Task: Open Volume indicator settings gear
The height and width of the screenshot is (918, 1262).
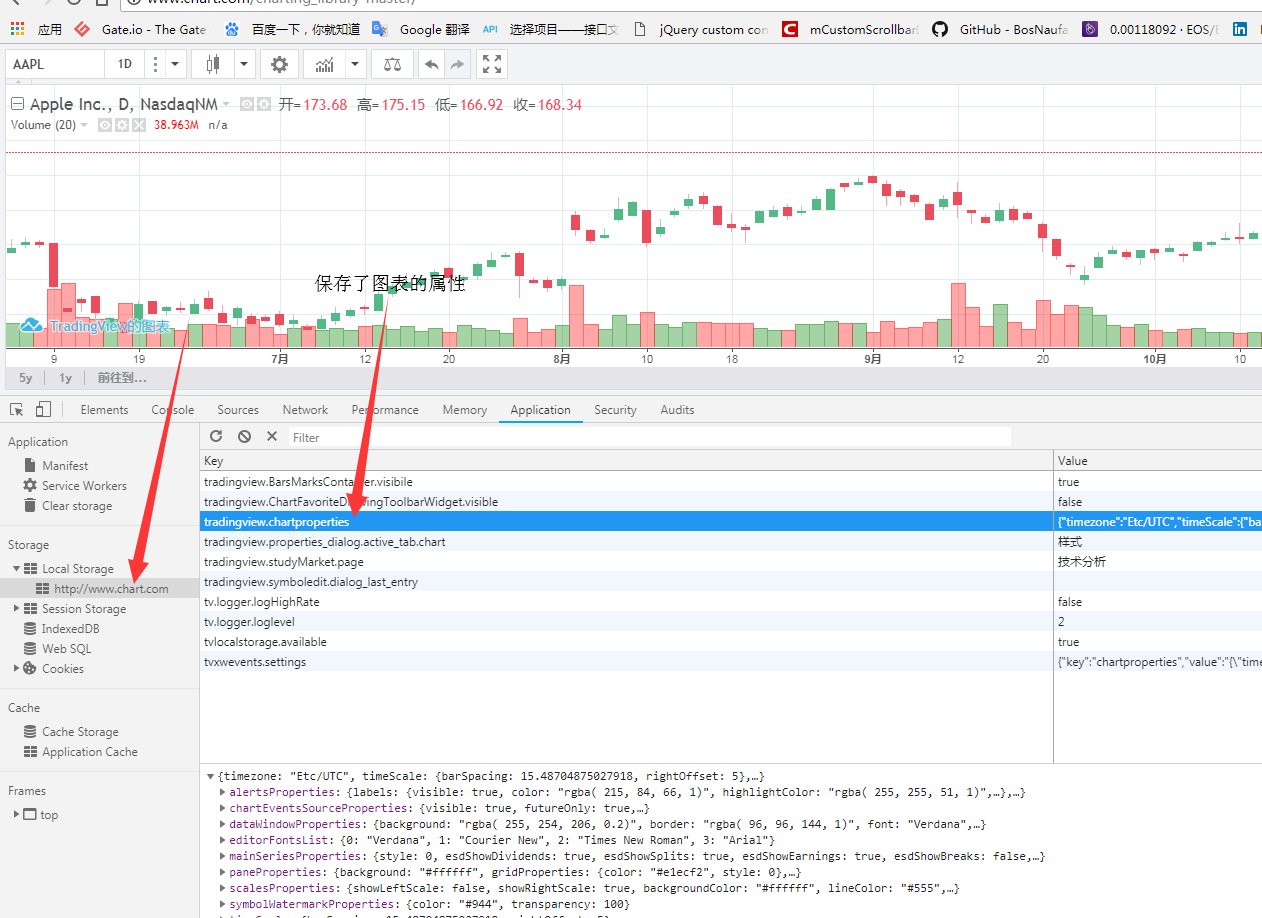Action: (122, 125)
